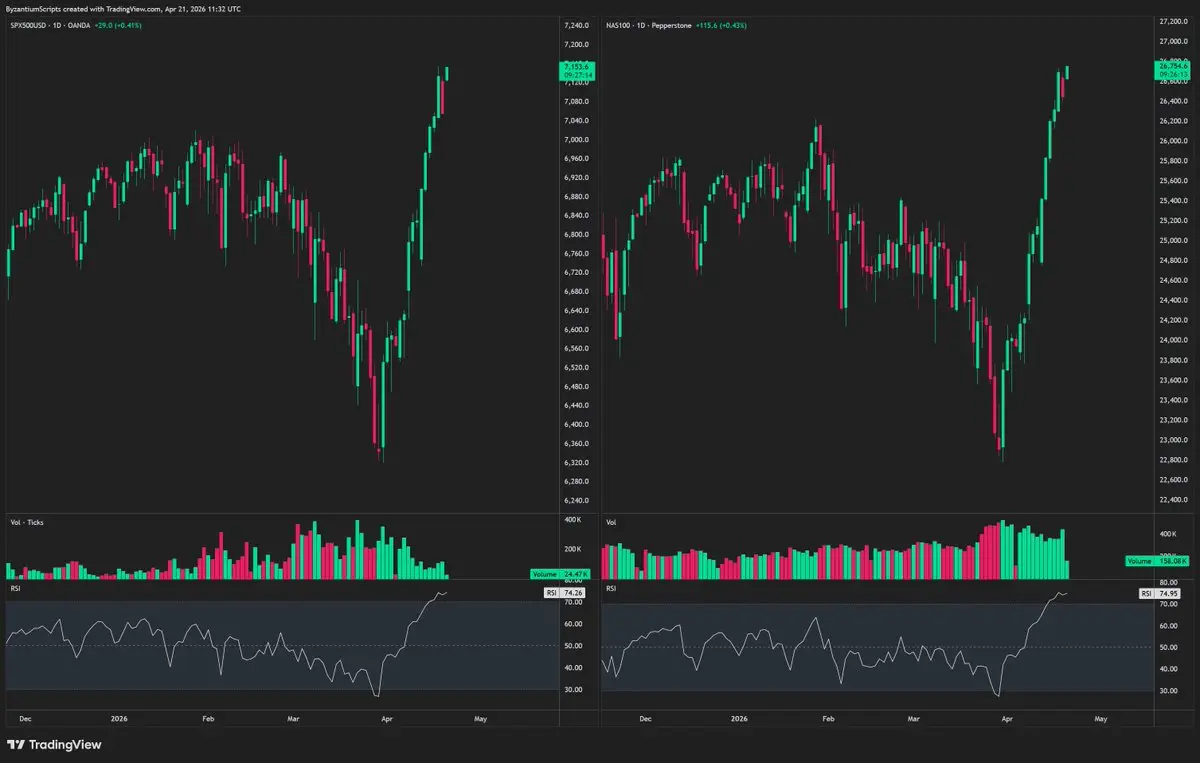Click the 24,000.0 price axis label
The image size is (1200, 763).
(x=1172, y=340)
